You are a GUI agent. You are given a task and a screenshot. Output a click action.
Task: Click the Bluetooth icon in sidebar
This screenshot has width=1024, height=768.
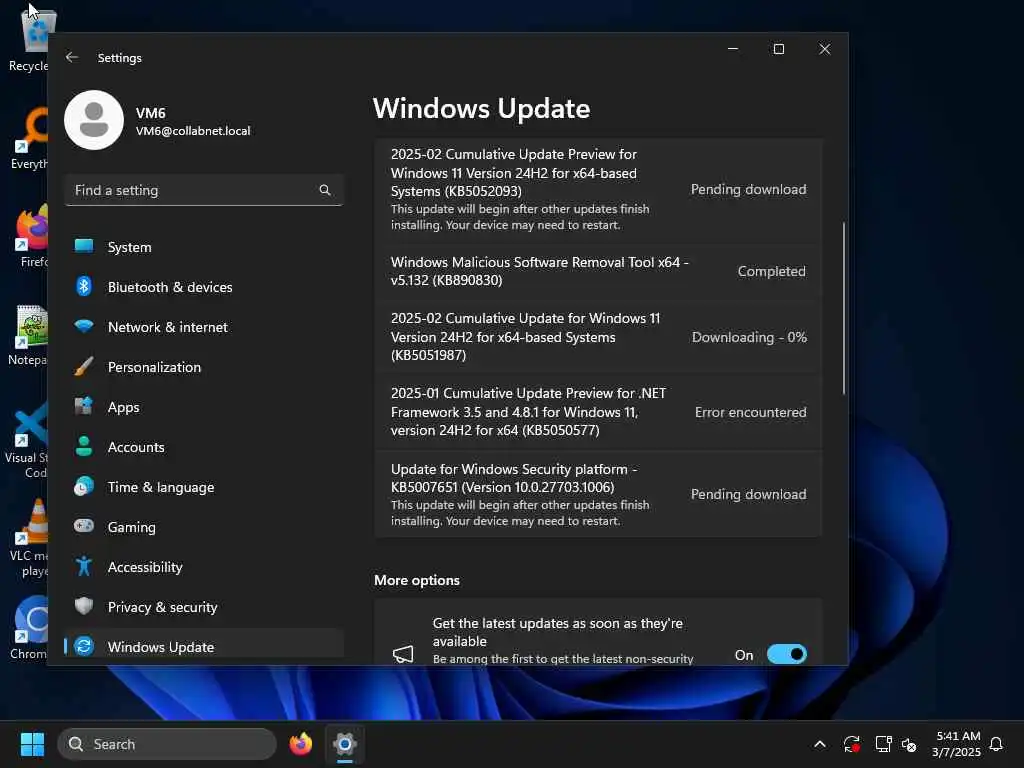(x=84, y=286)
